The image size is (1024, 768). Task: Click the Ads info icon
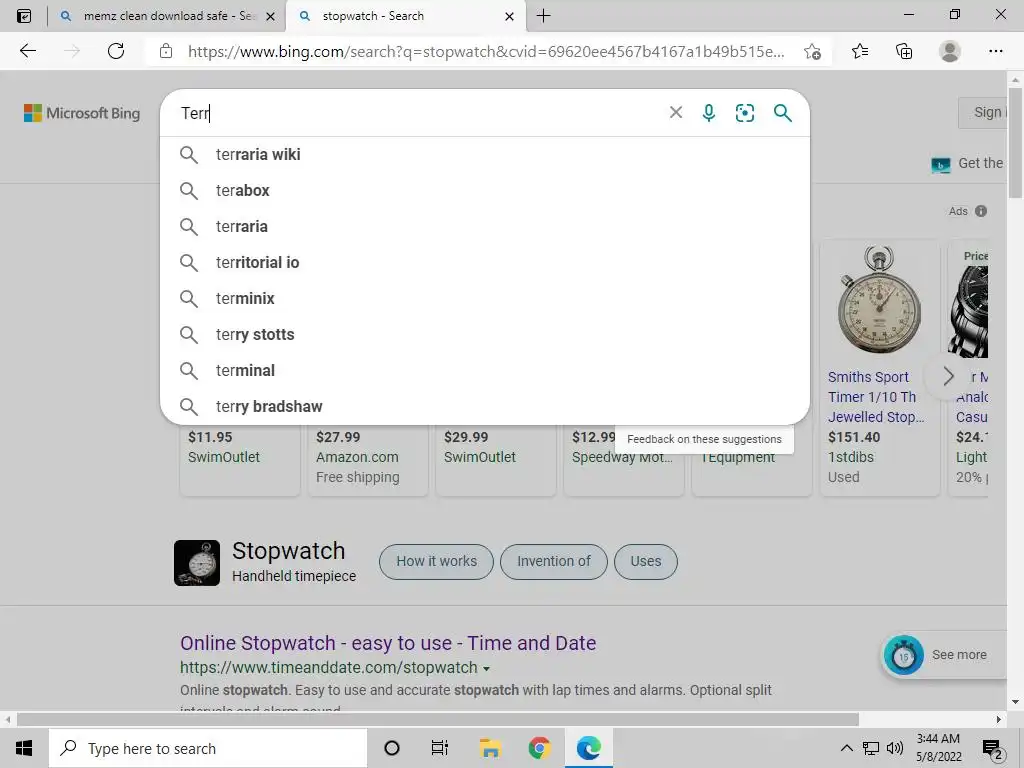(x=981, y=211)
